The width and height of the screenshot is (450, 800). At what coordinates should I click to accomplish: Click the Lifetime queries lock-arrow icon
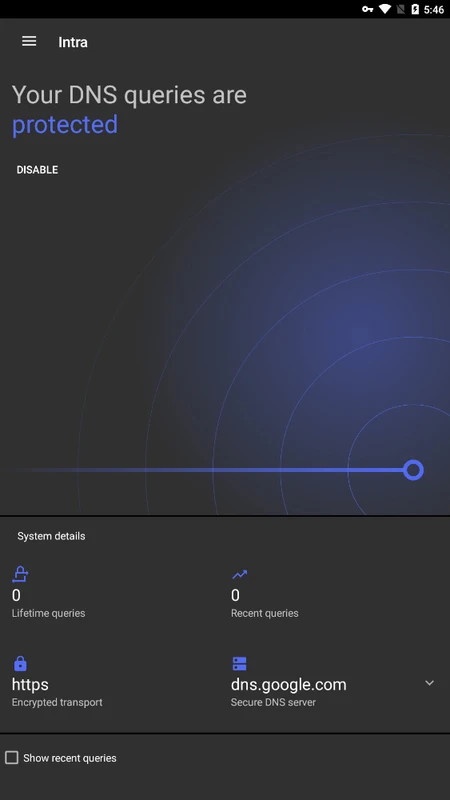point(20,574)
